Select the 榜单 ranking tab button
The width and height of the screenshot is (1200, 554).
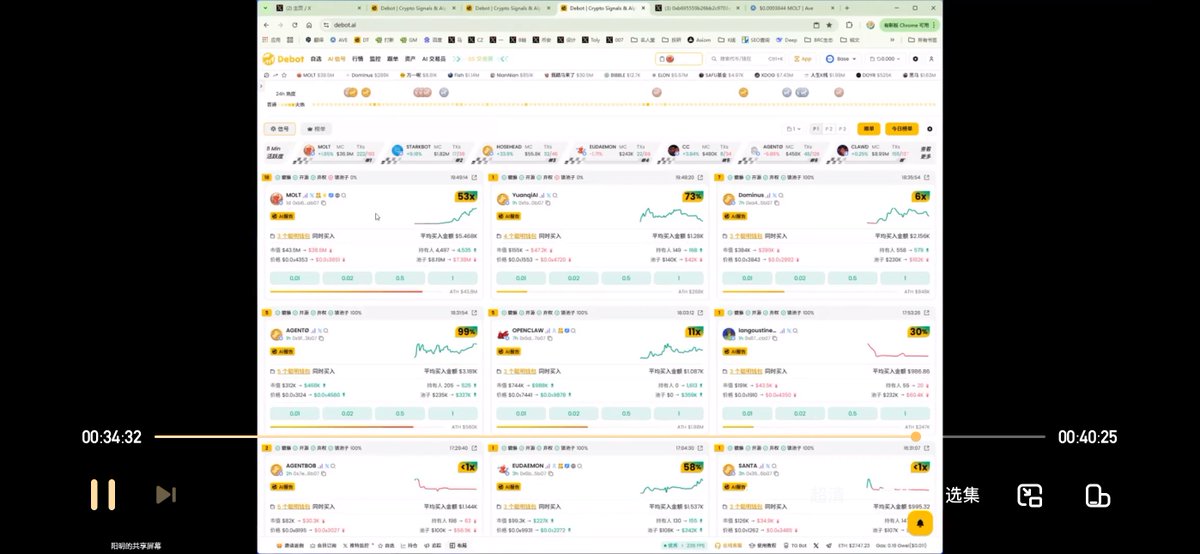click(316, 129)
